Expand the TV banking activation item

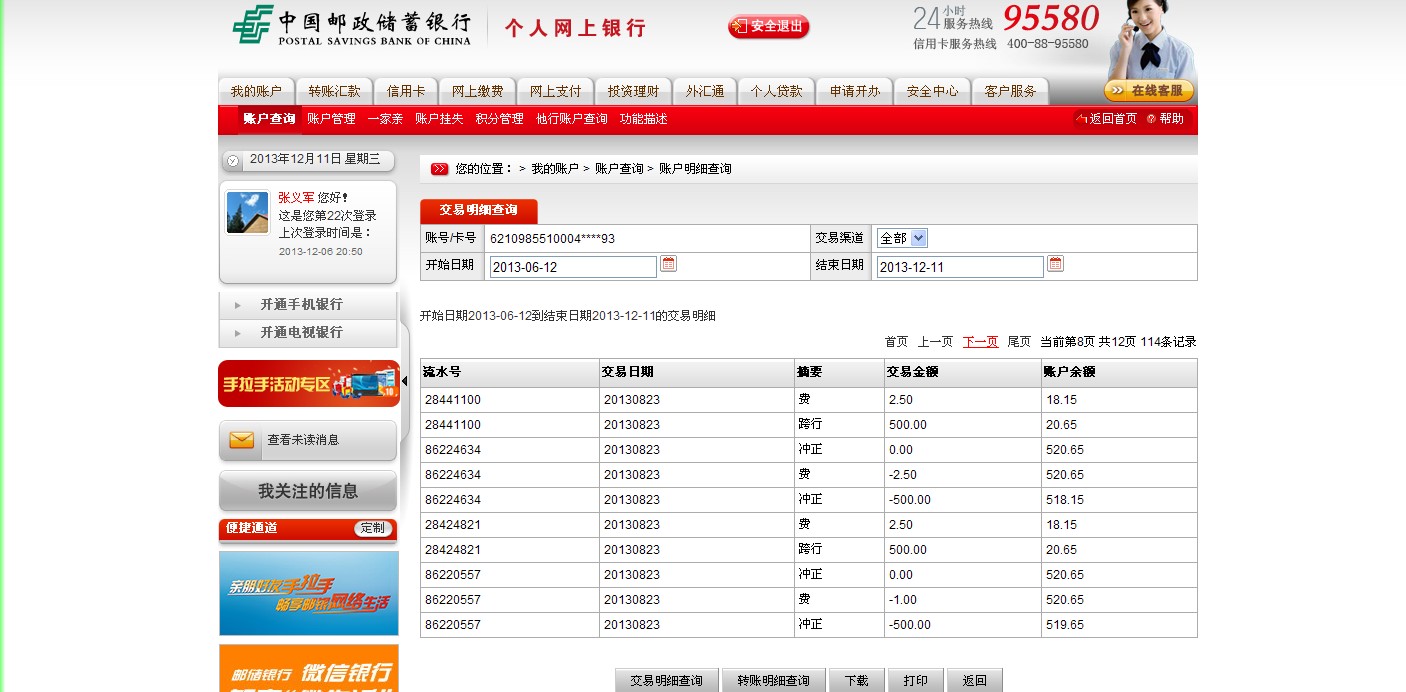[301, 332]
